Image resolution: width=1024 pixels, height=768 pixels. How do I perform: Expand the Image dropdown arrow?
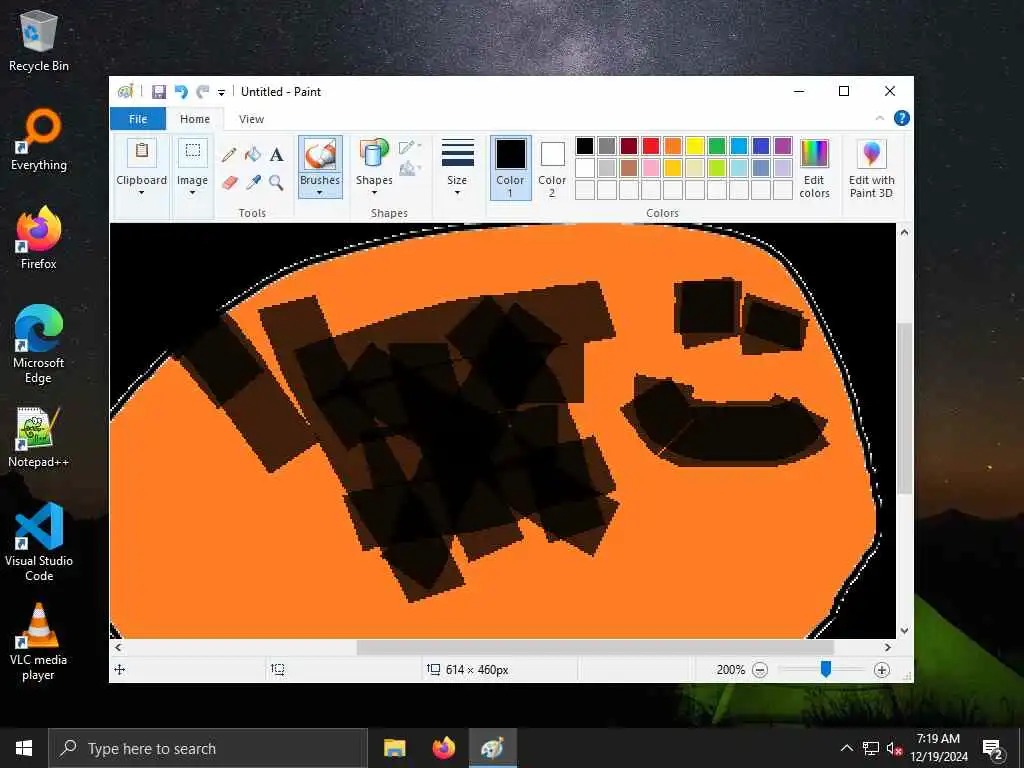193,193
